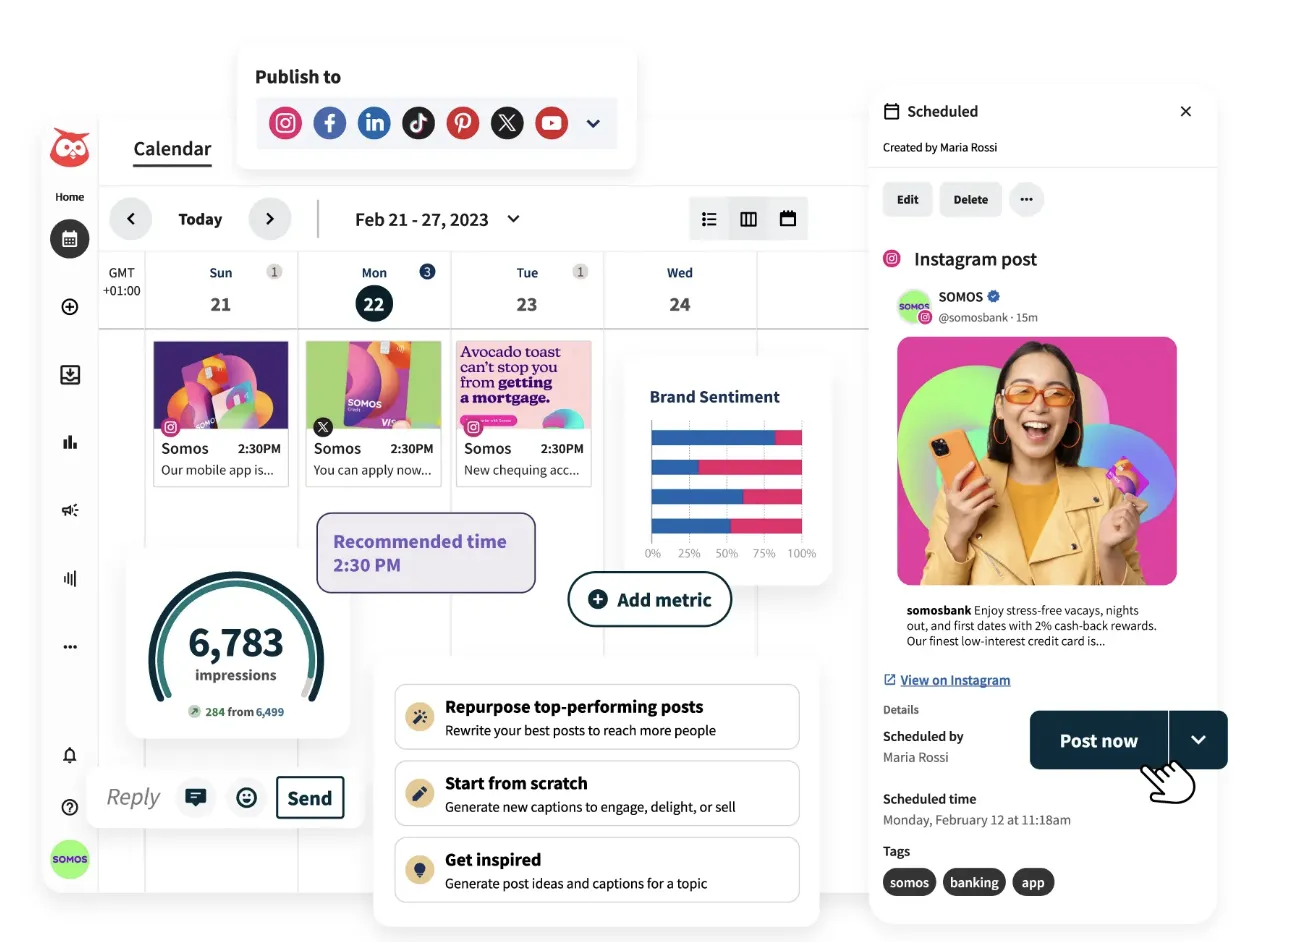
Task: Click the Delete button
Action: (970, 199)
